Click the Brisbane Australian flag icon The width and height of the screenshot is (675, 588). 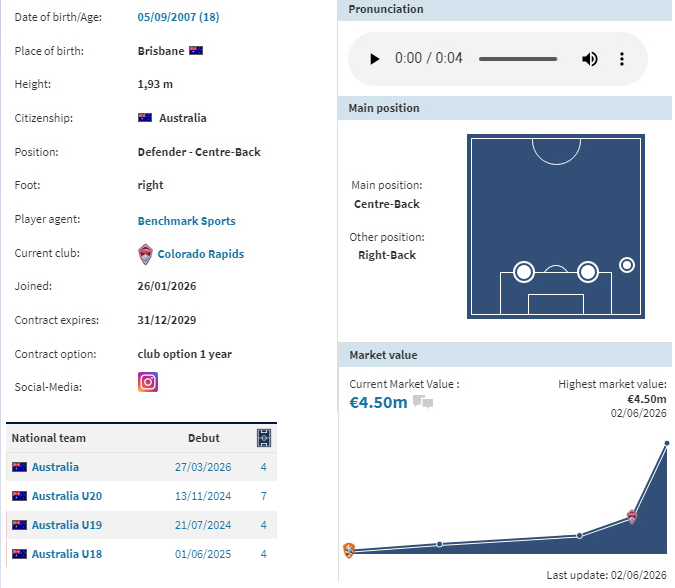pyautogui.click(x=196, y=51)
